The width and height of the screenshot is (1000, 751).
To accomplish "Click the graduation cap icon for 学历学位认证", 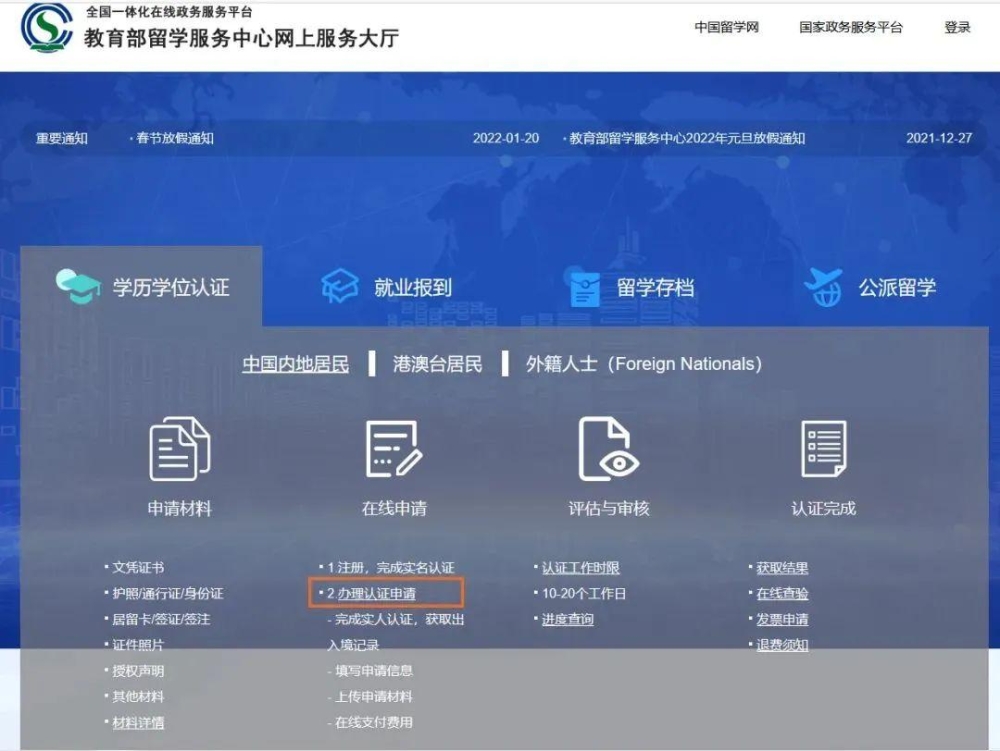I will point(78,287).
